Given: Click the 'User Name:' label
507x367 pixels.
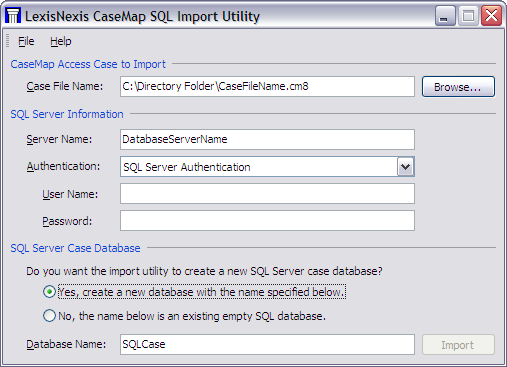Looking at the screenshot, I should [70, 194].
